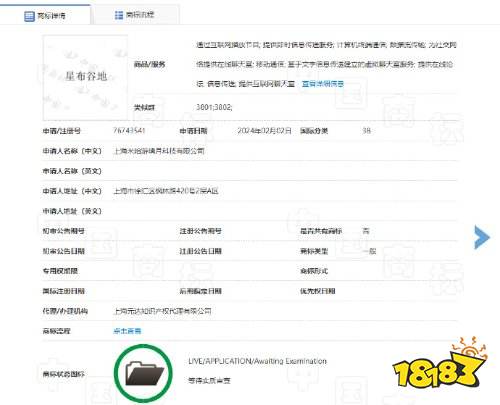Open the blue 点击查看 link beside 商标流程

[x=127, y=331]
